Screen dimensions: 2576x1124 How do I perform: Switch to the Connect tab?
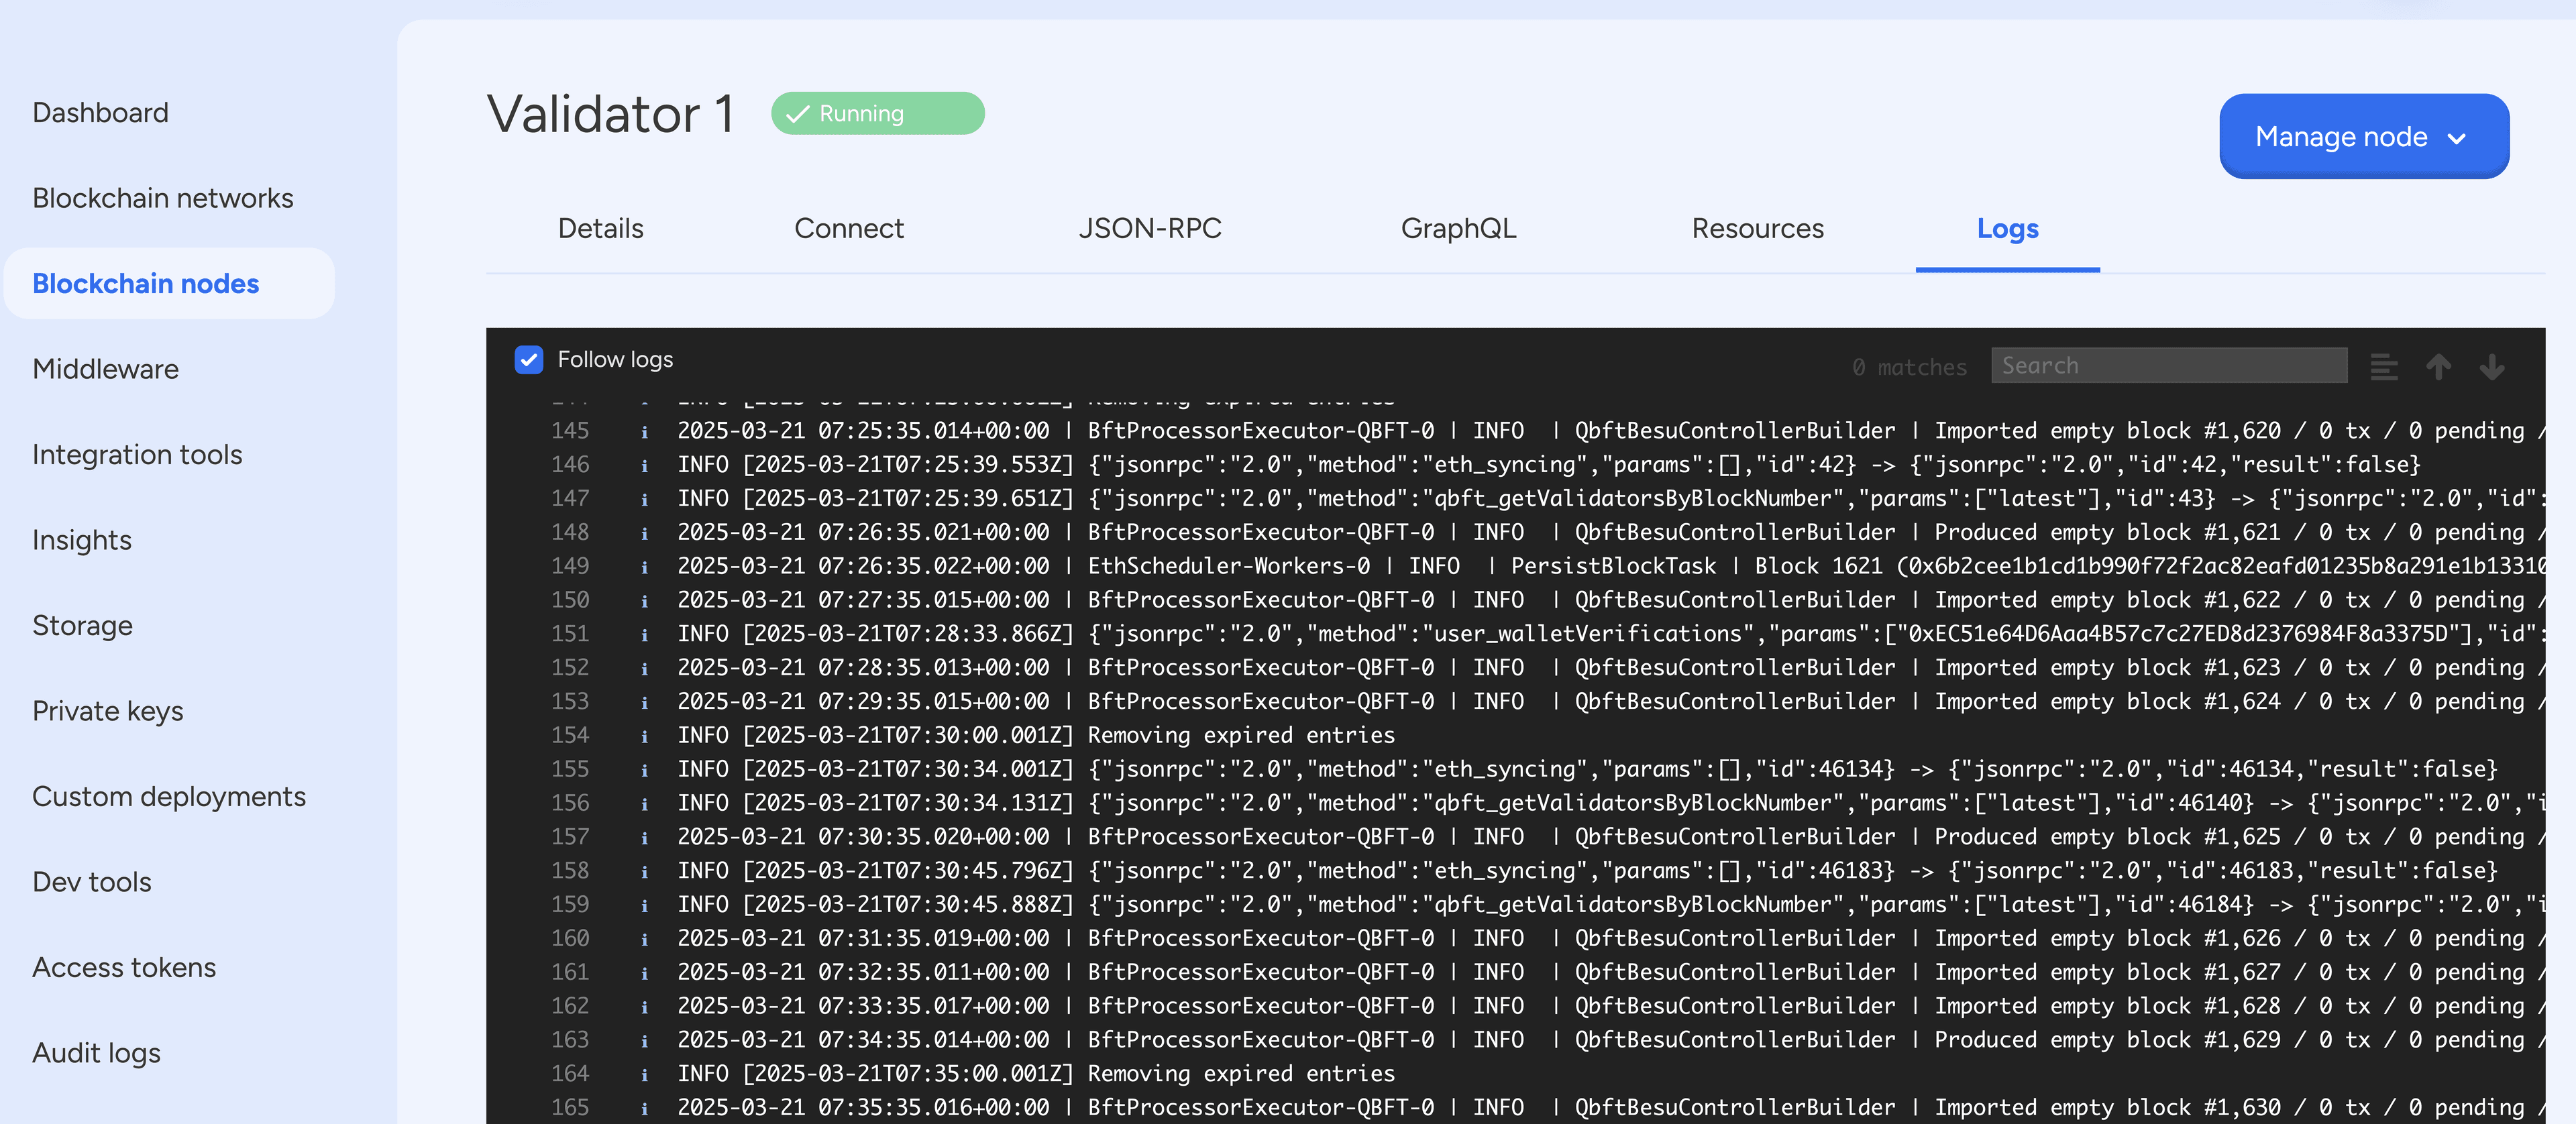click(x=849, y=229)
